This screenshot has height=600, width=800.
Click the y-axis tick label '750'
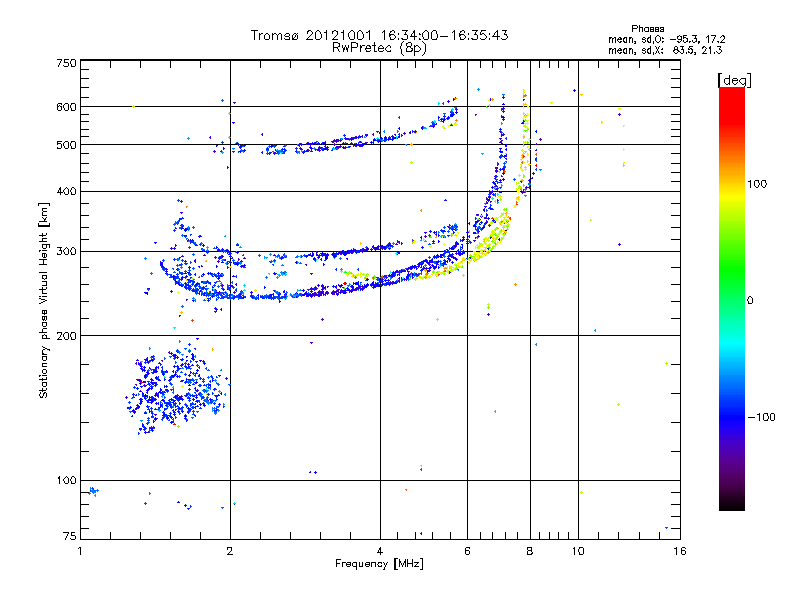66,63
